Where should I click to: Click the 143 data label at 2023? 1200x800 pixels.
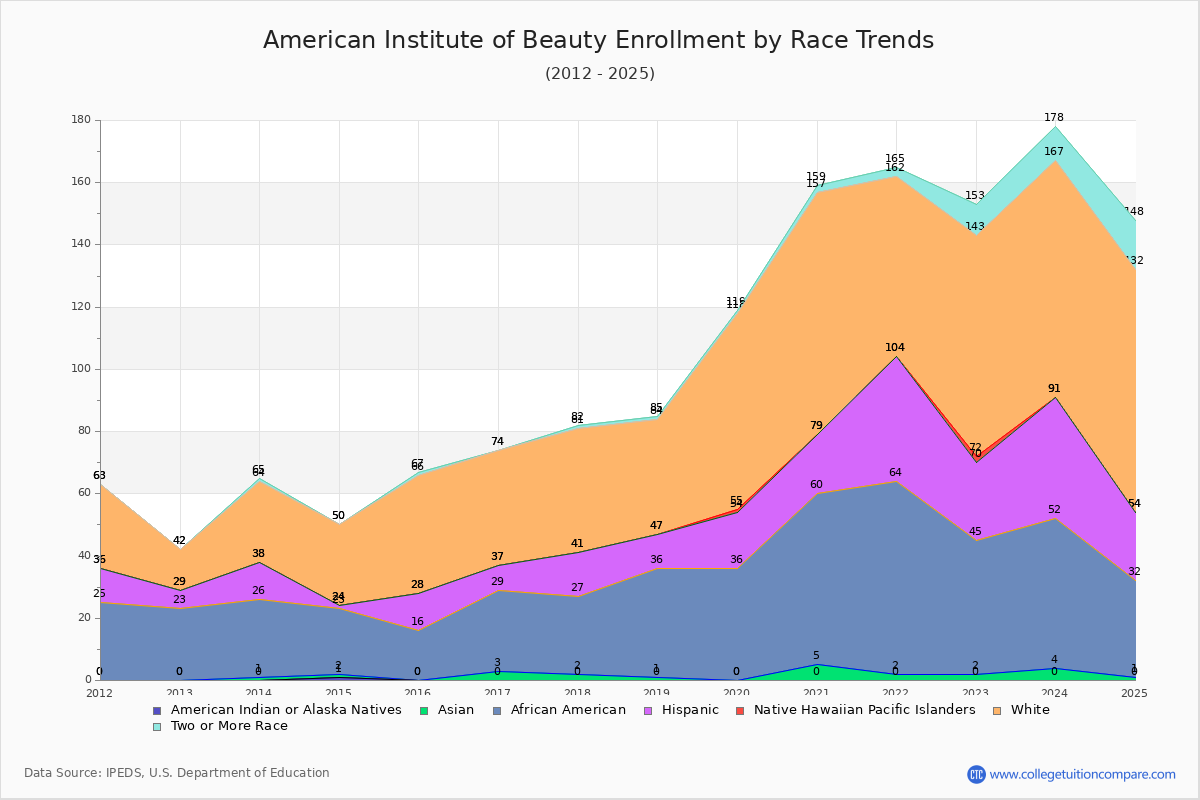tap(975, 227)
